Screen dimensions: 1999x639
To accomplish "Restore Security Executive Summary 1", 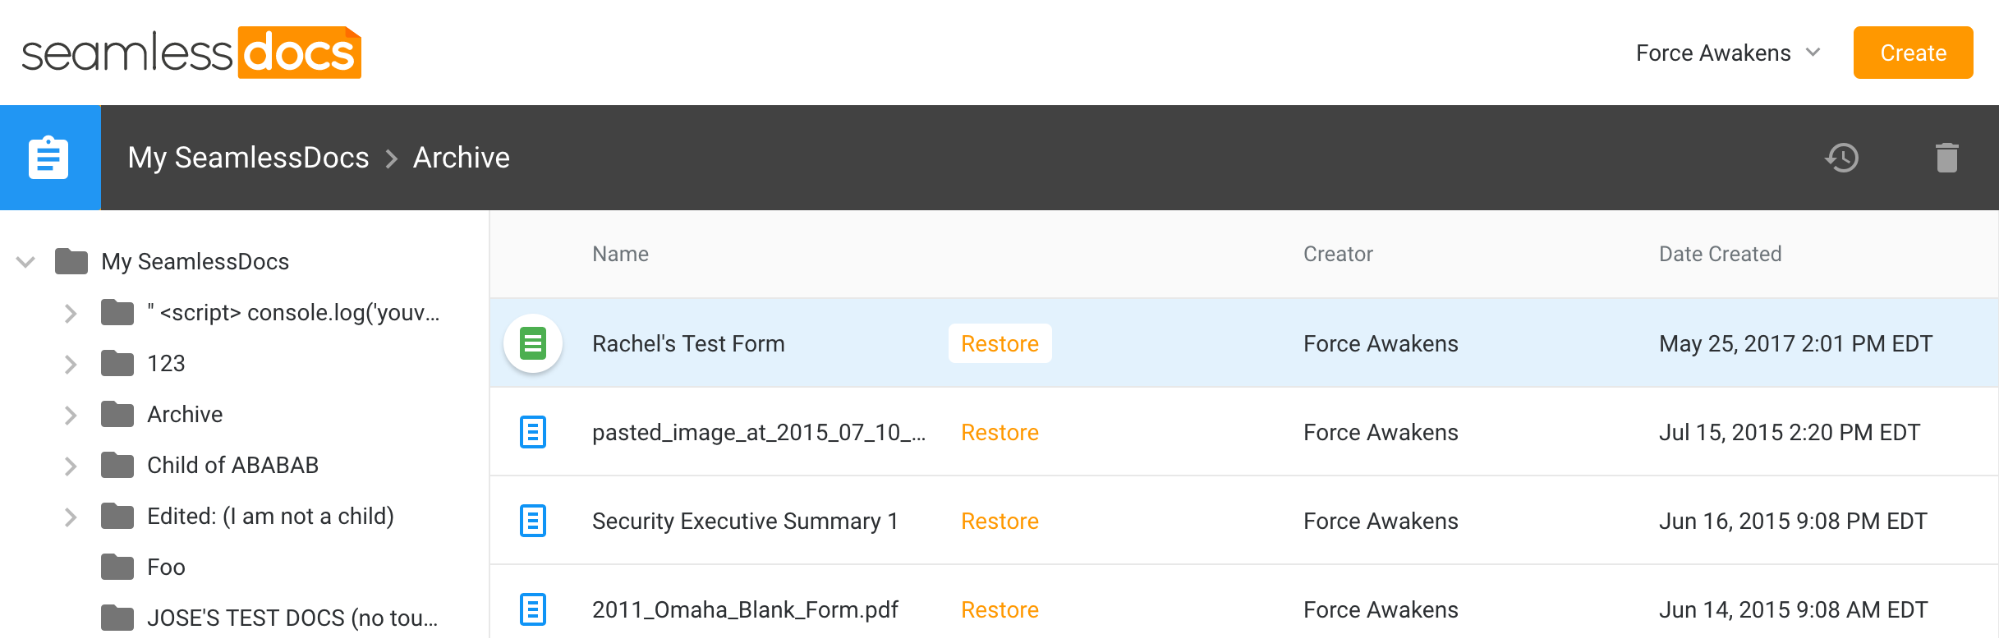I will (1000, 521).
